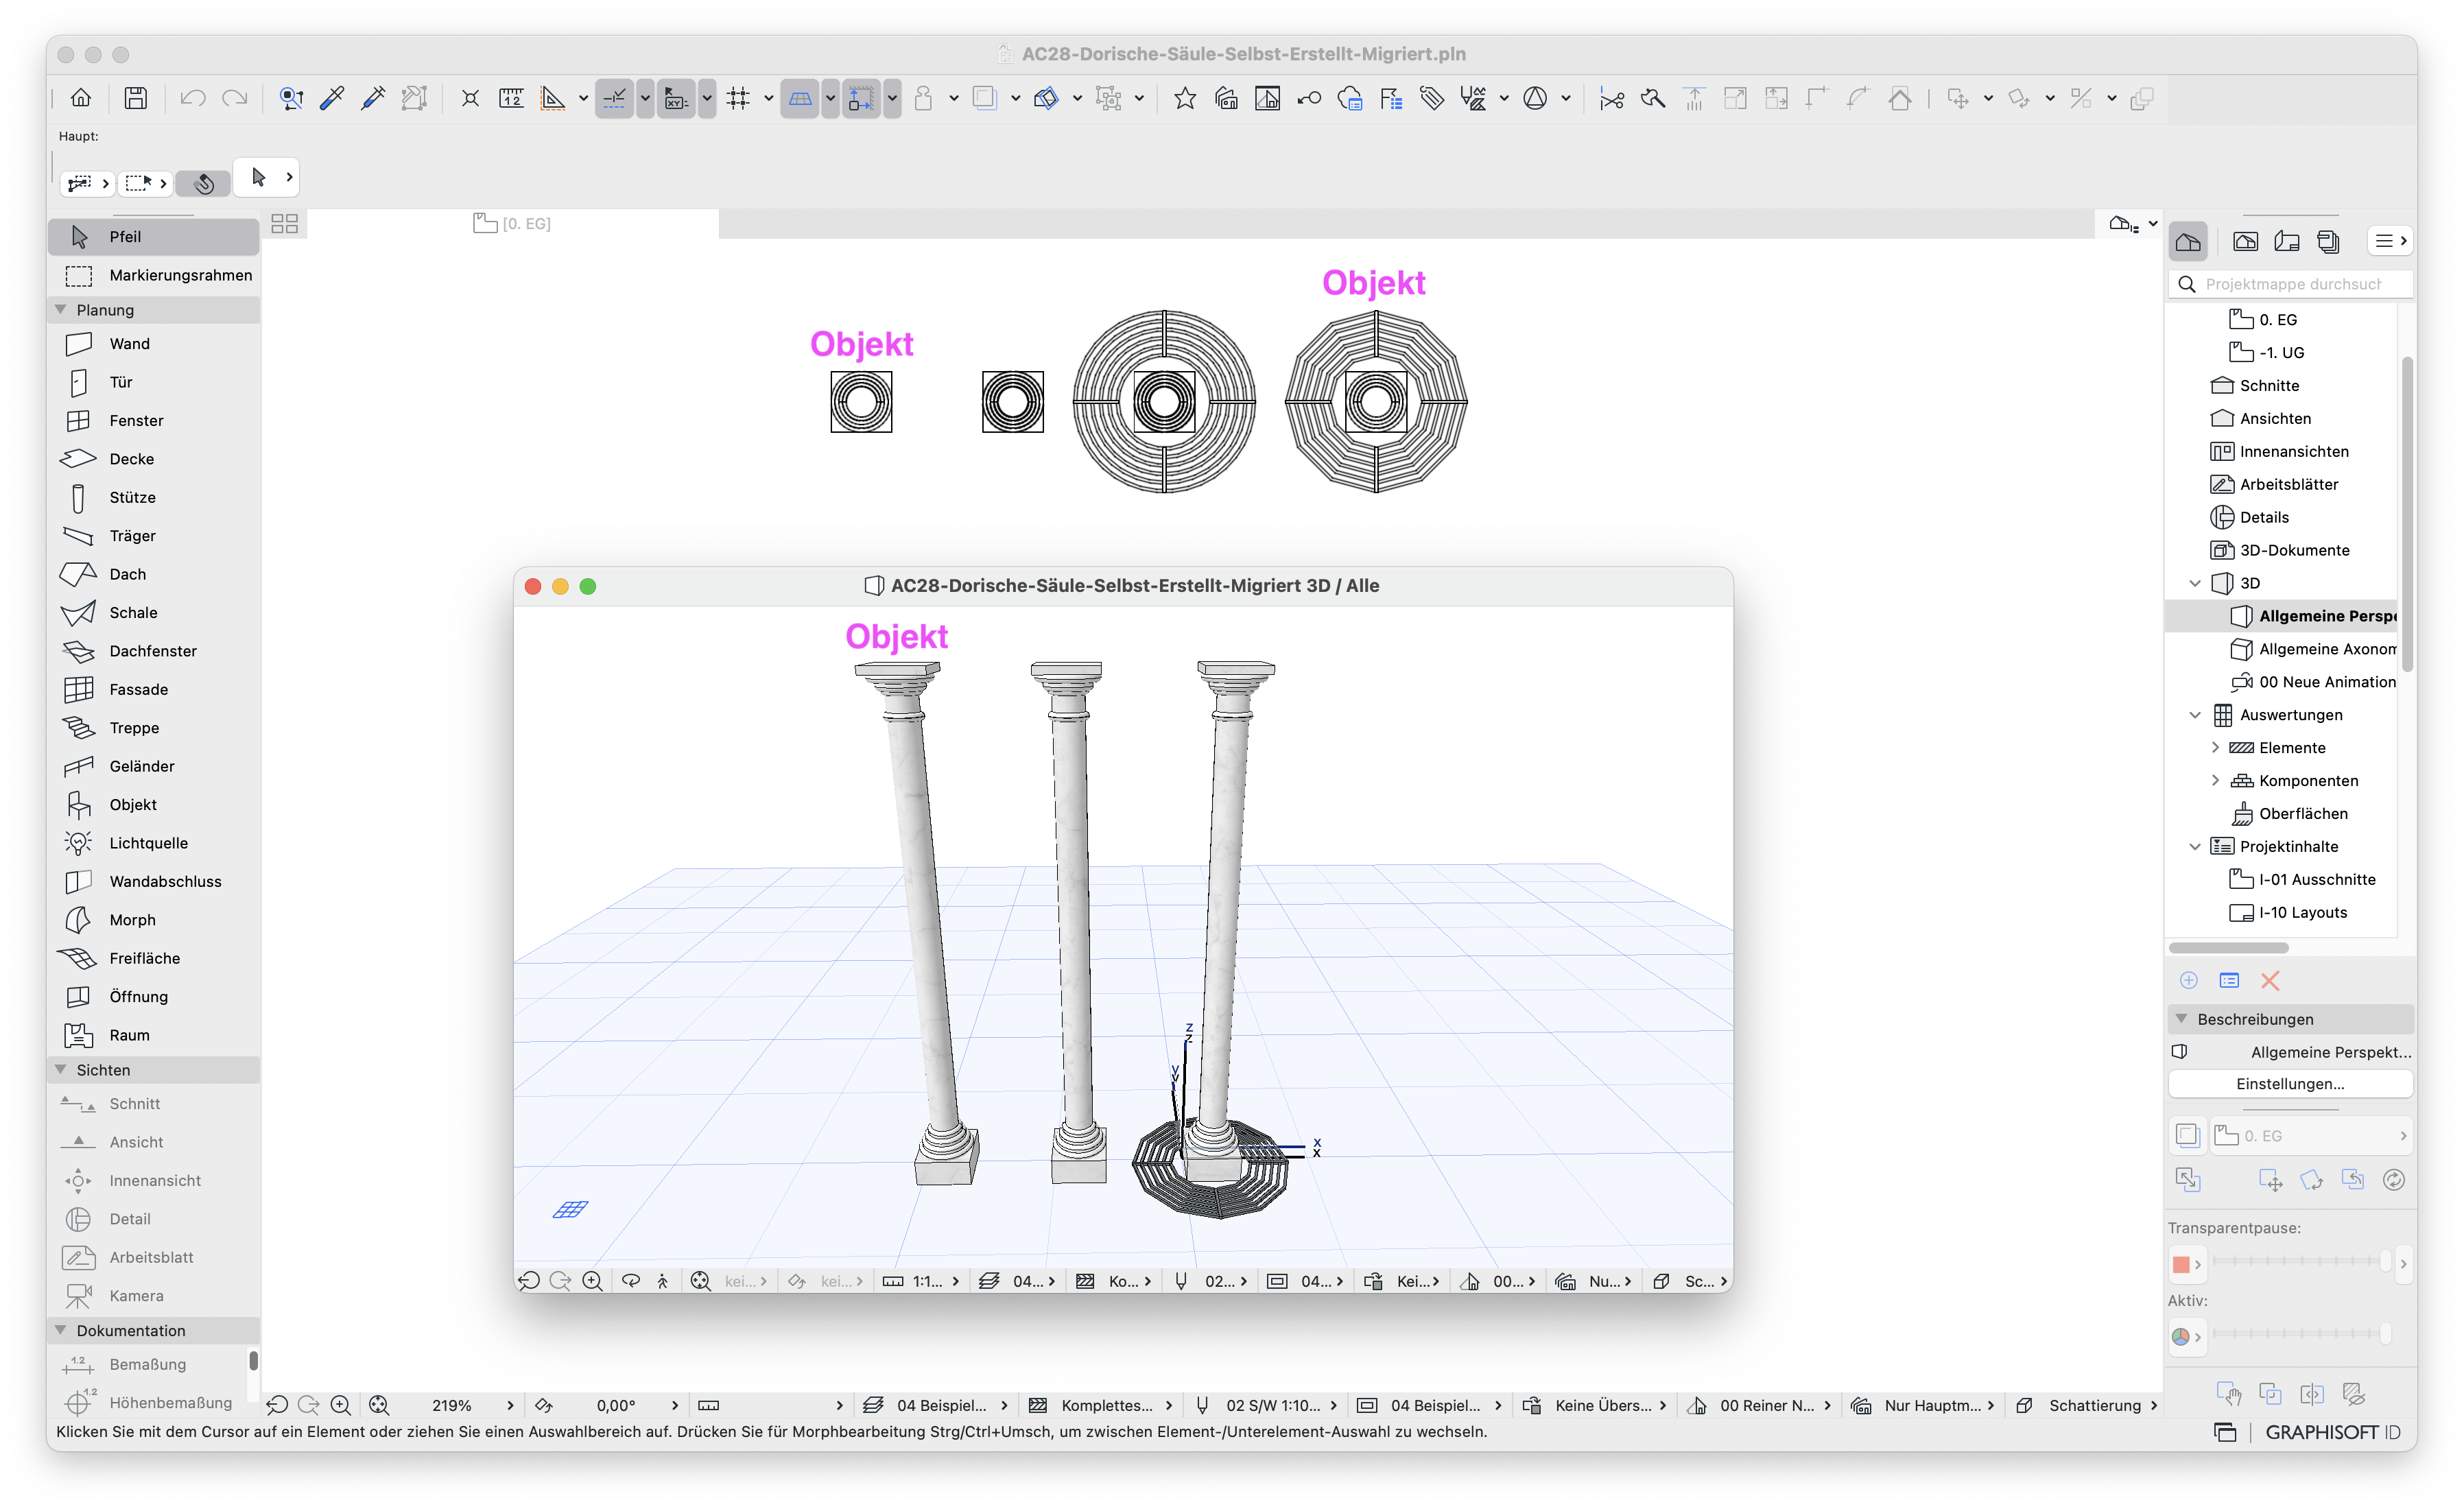Open the grid snap dropdown arrow
Screen dimensions: 2464x1509
(768, 98)
